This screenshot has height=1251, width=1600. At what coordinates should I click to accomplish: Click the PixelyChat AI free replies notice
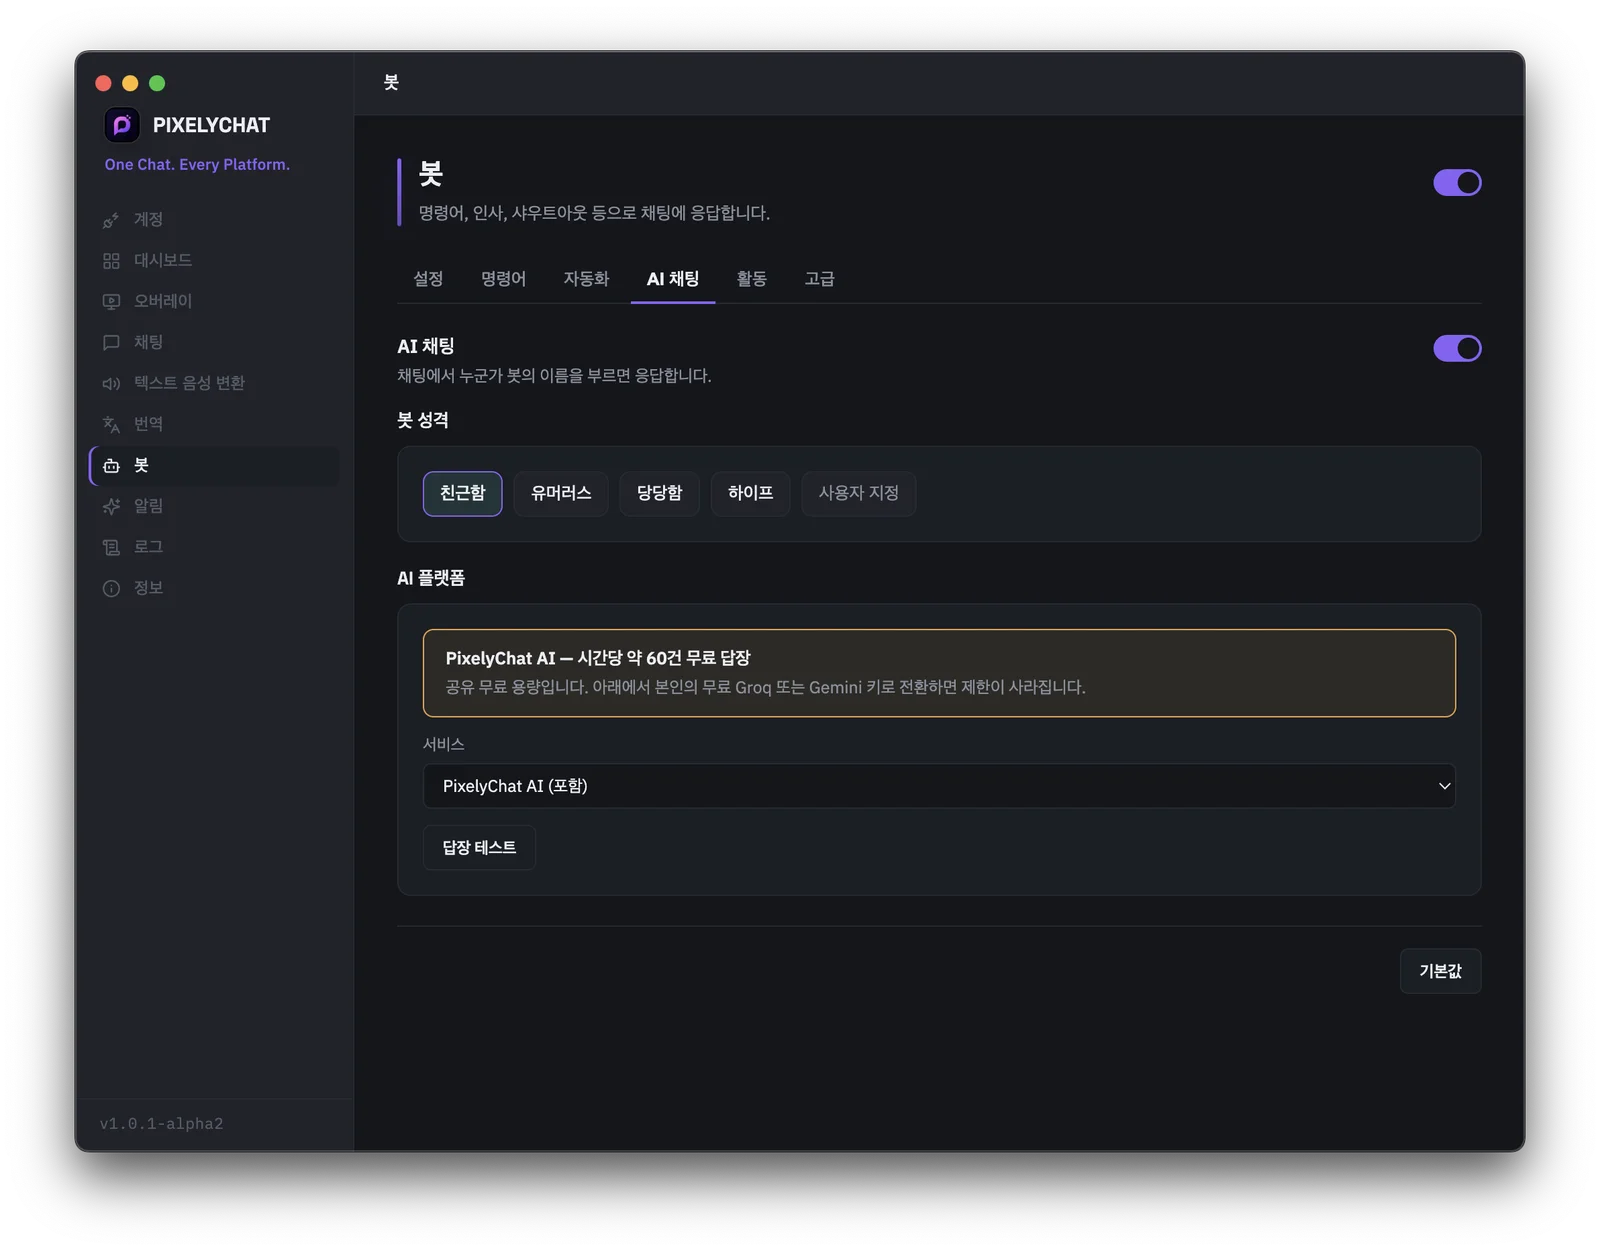939,673
